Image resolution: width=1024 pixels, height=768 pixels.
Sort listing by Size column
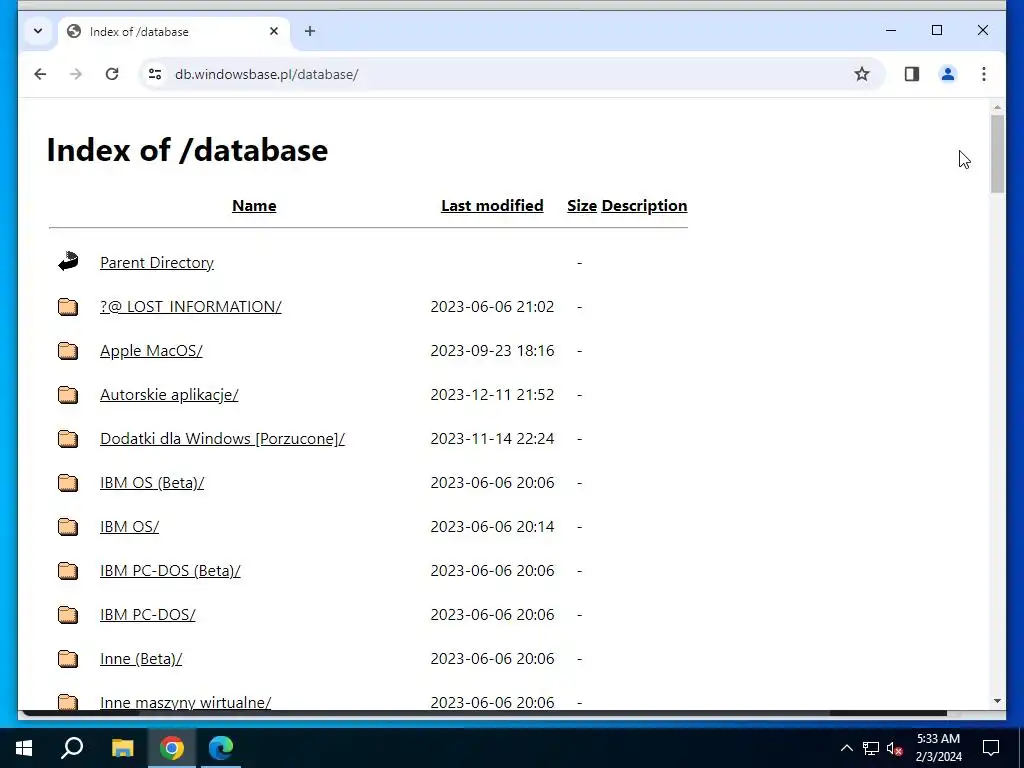click(582, 206)
